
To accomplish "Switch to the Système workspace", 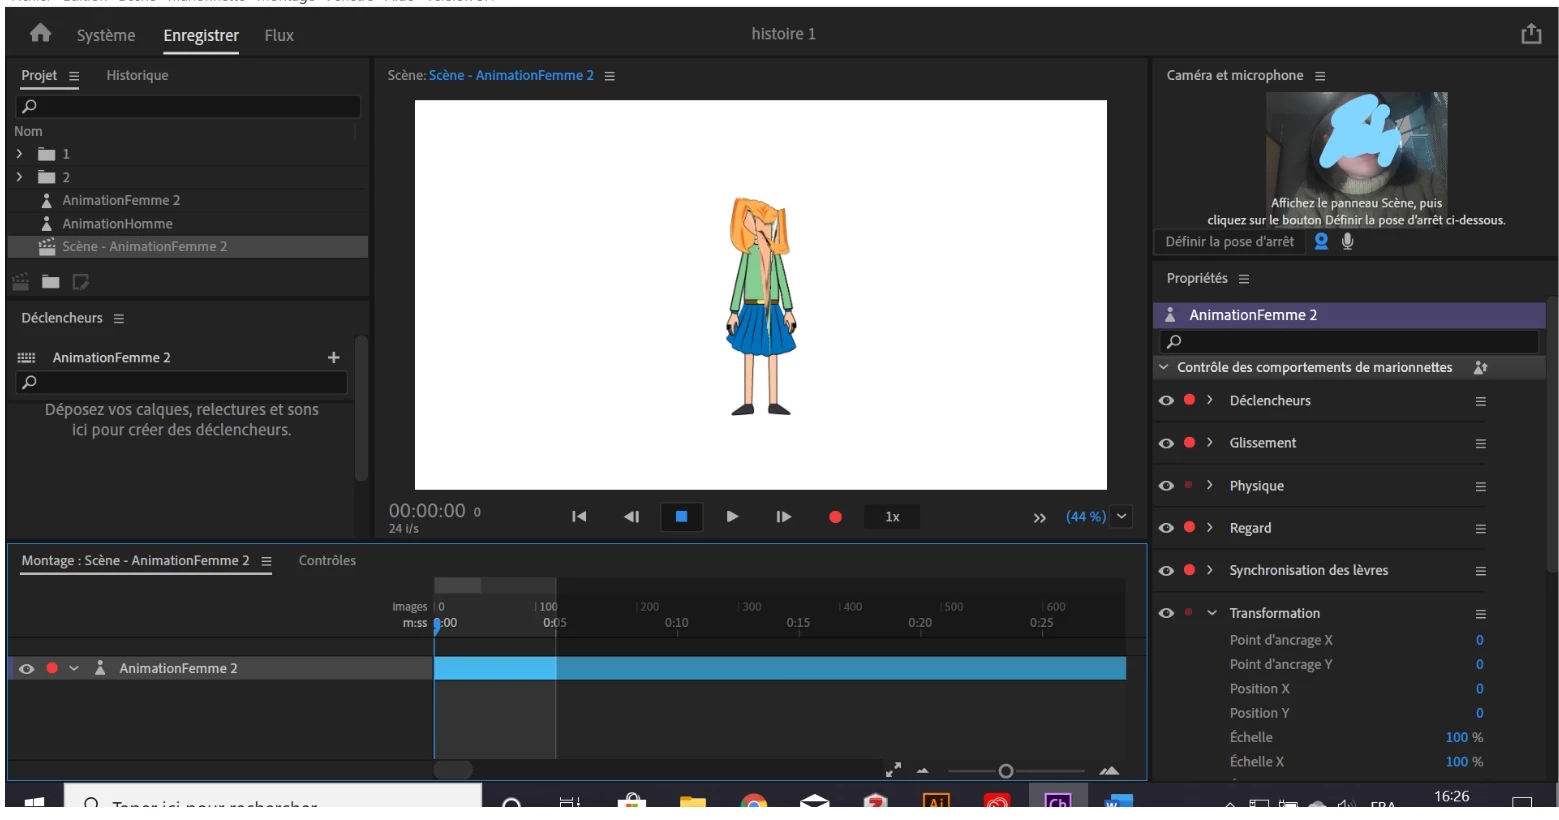I will tap(106, 36).
